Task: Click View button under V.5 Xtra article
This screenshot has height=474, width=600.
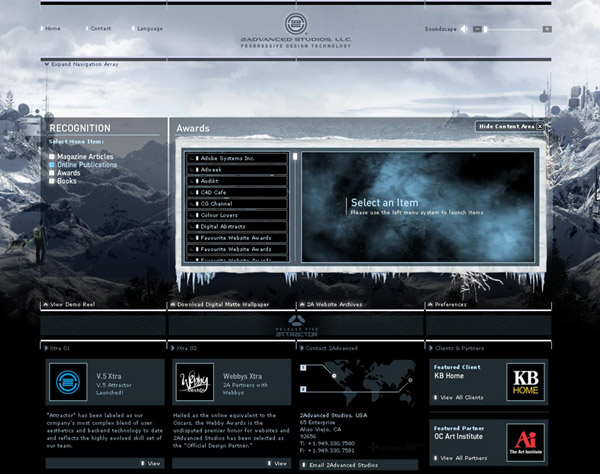Action: (x=105, y=463)
